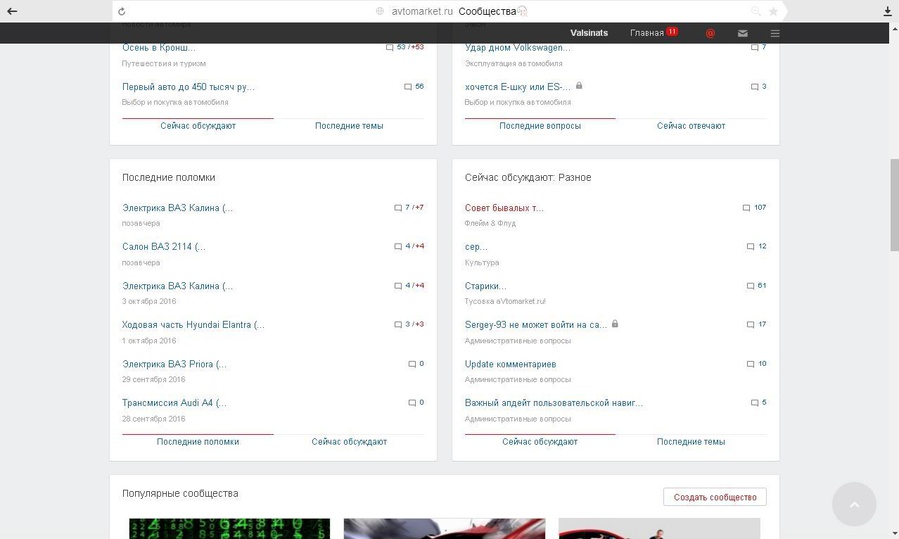Select Последние вопросы tab

pyautogui.click(x=540, y=126)
